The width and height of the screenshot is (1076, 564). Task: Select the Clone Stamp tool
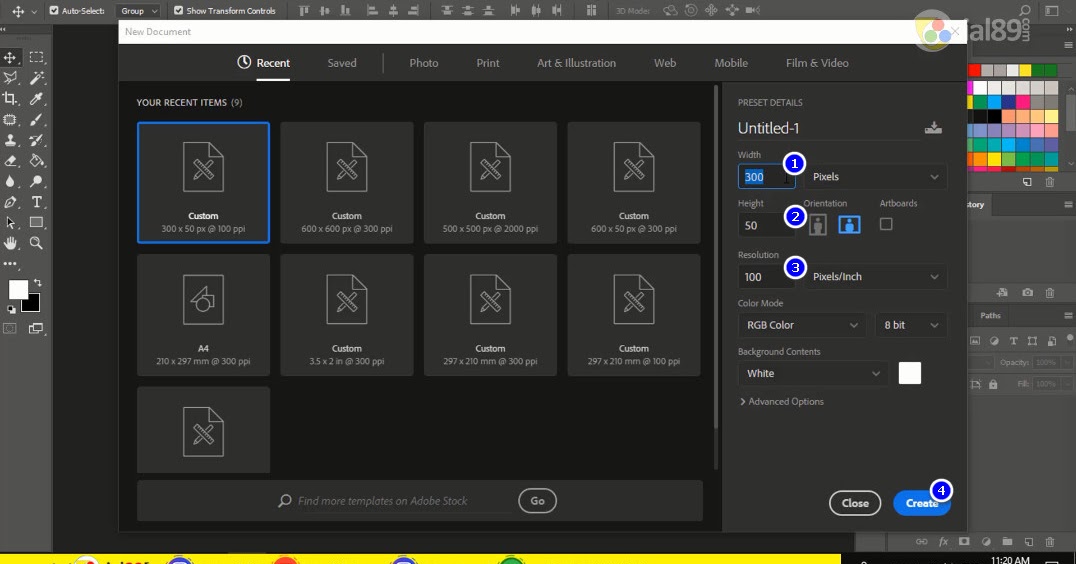(10, 141)
